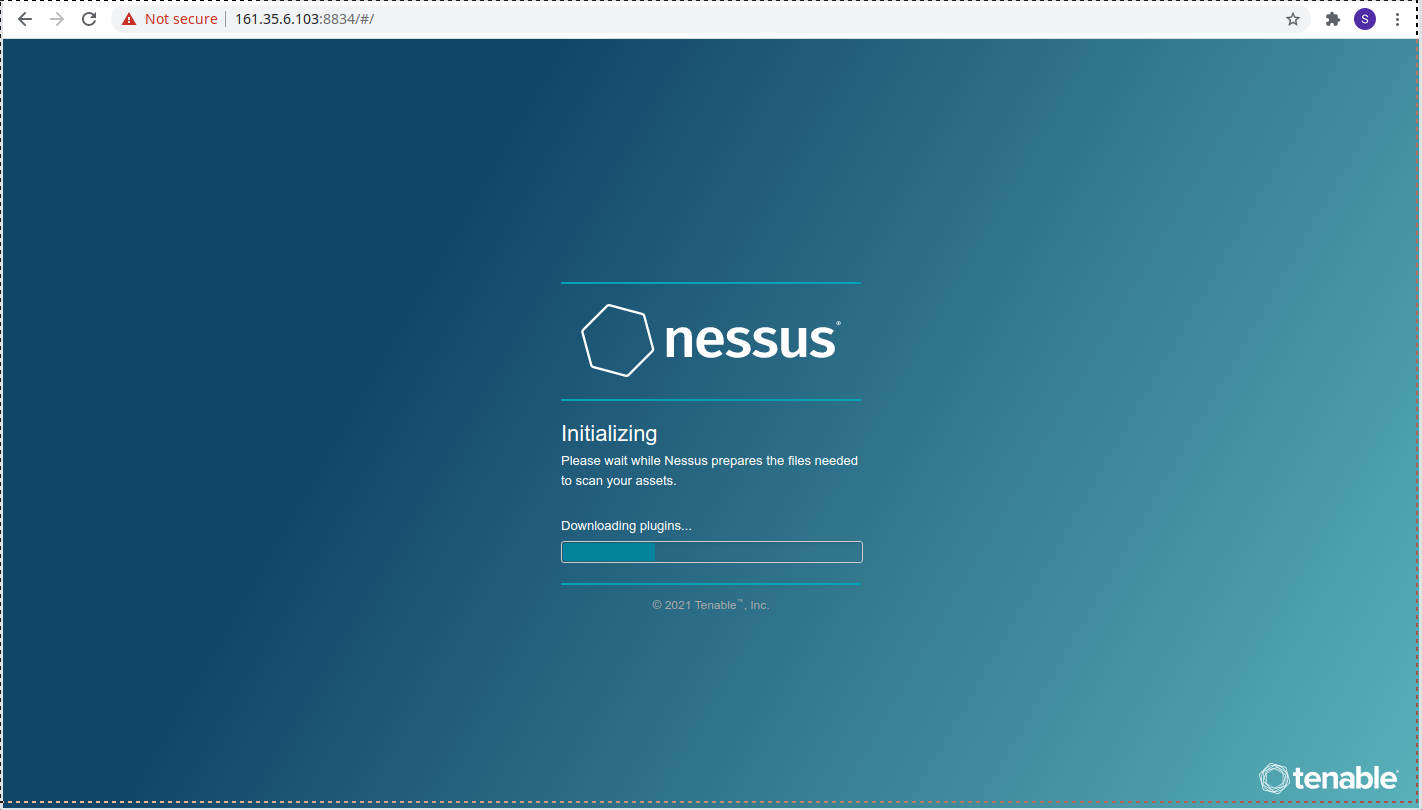
Task: Reload the Nessus page
Action: pyautogui.click(x=89, y=19)
